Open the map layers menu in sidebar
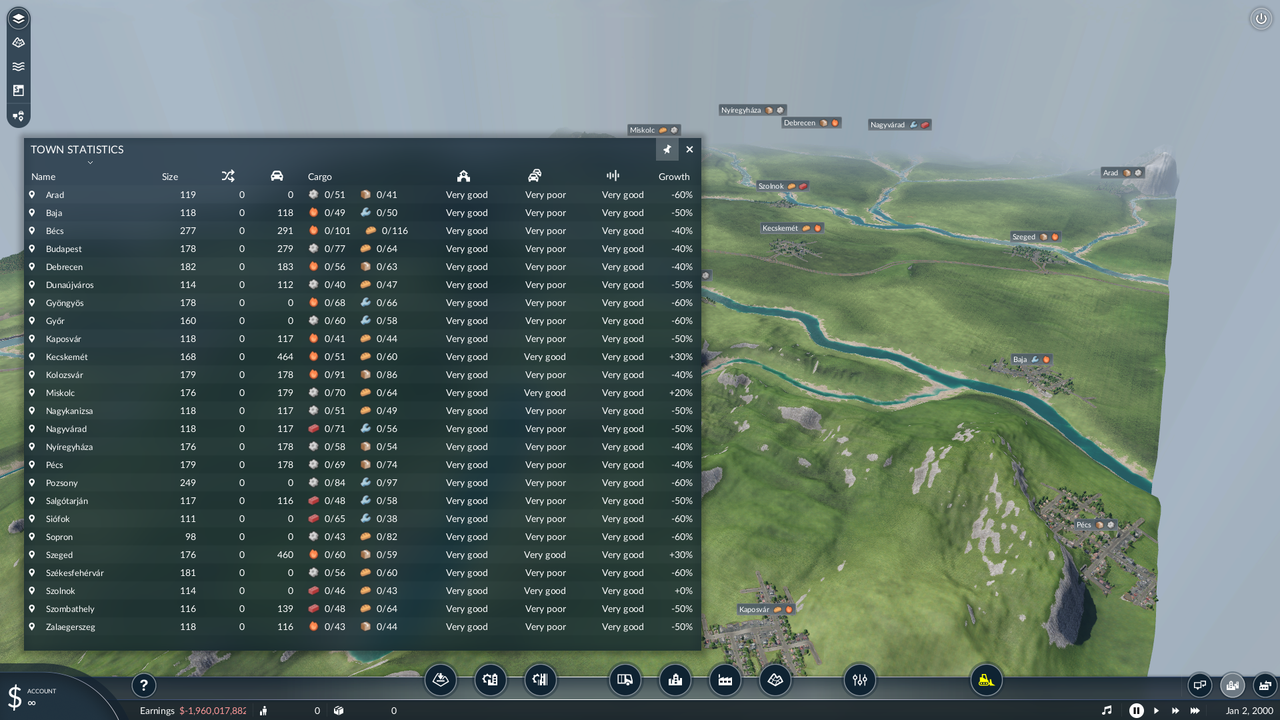 (18, 18)
